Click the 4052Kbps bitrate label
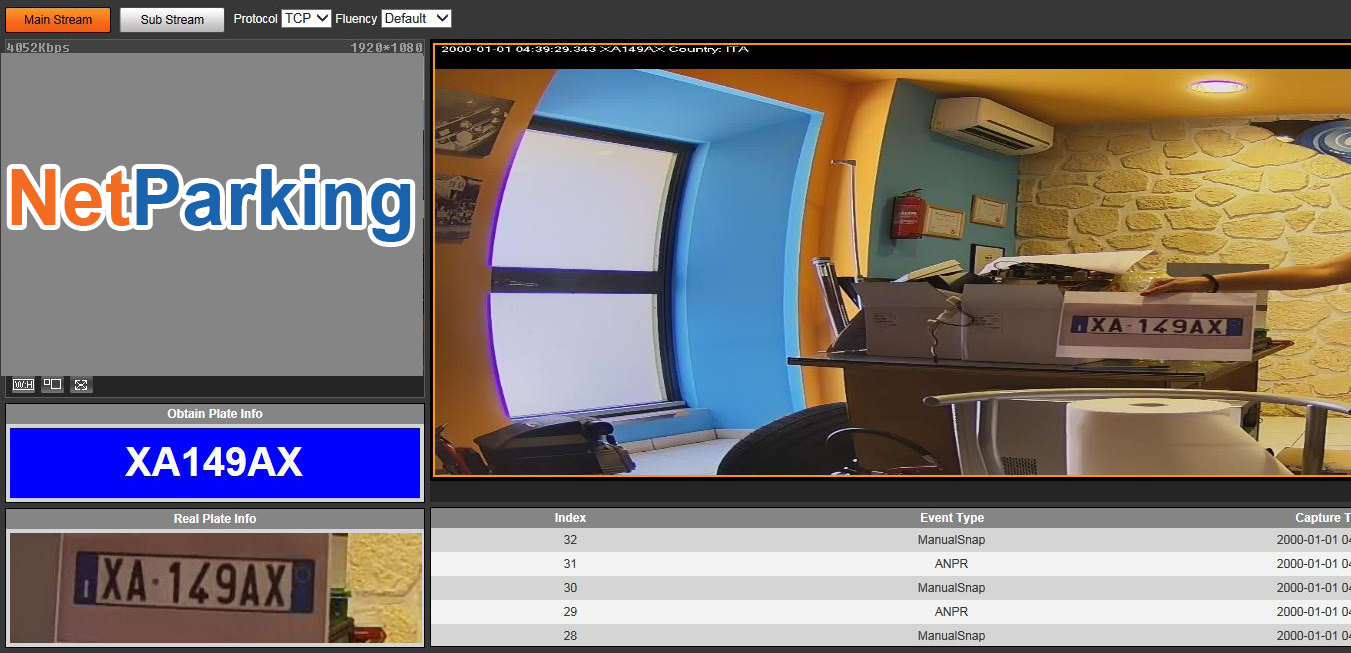This screenshot has width=1351, height=653. click(38, 47)
